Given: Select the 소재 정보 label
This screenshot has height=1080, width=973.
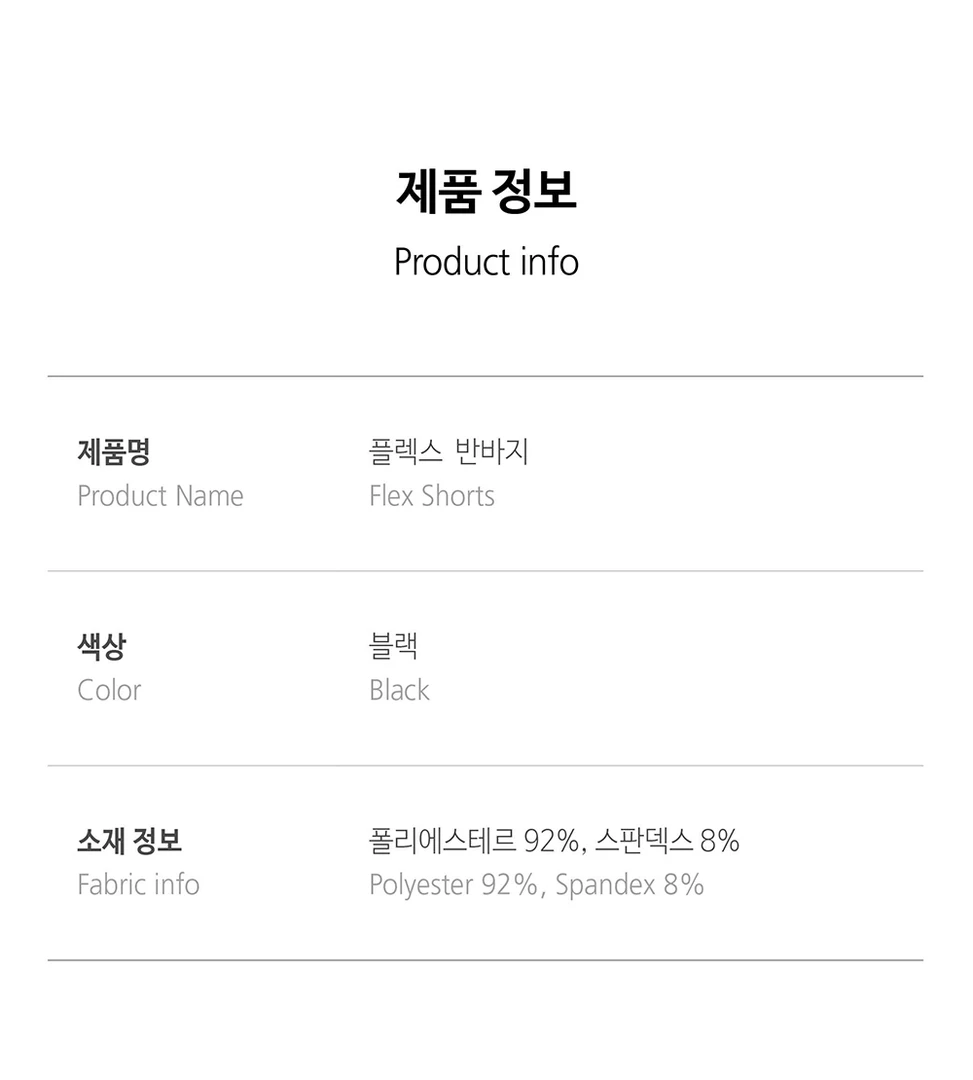Looking at the screenshot, I should coord(129,841).
